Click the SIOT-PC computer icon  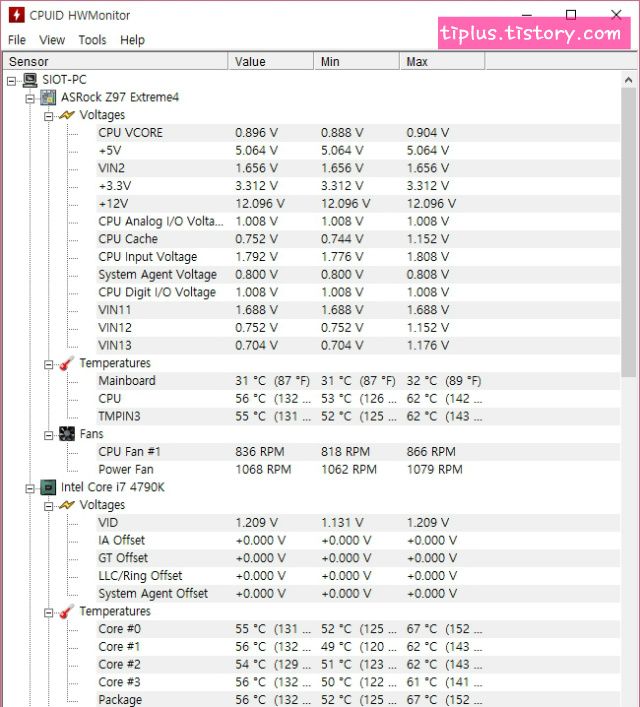[x=30, y=80]
